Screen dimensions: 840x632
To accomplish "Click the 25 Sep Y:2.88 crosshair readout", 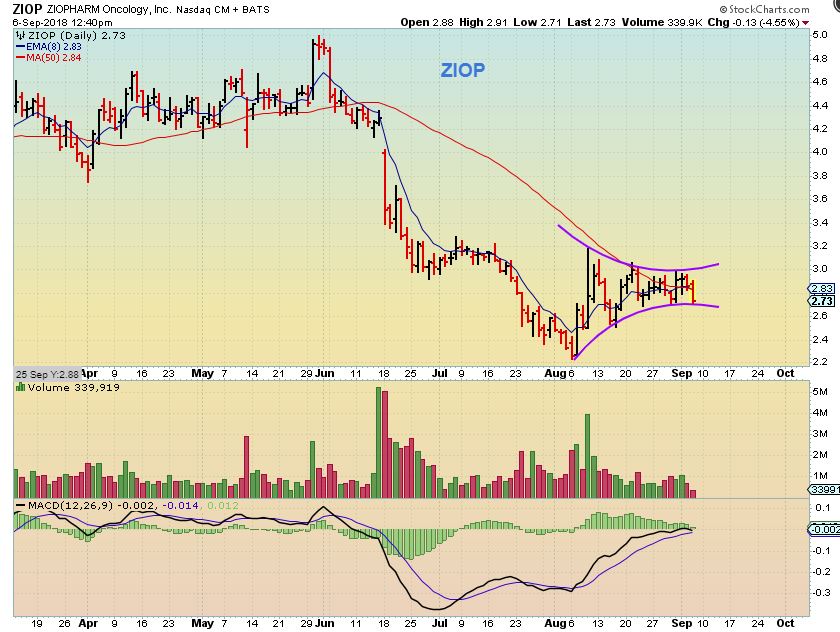I will pyautogui.click(x=48, y=374).
